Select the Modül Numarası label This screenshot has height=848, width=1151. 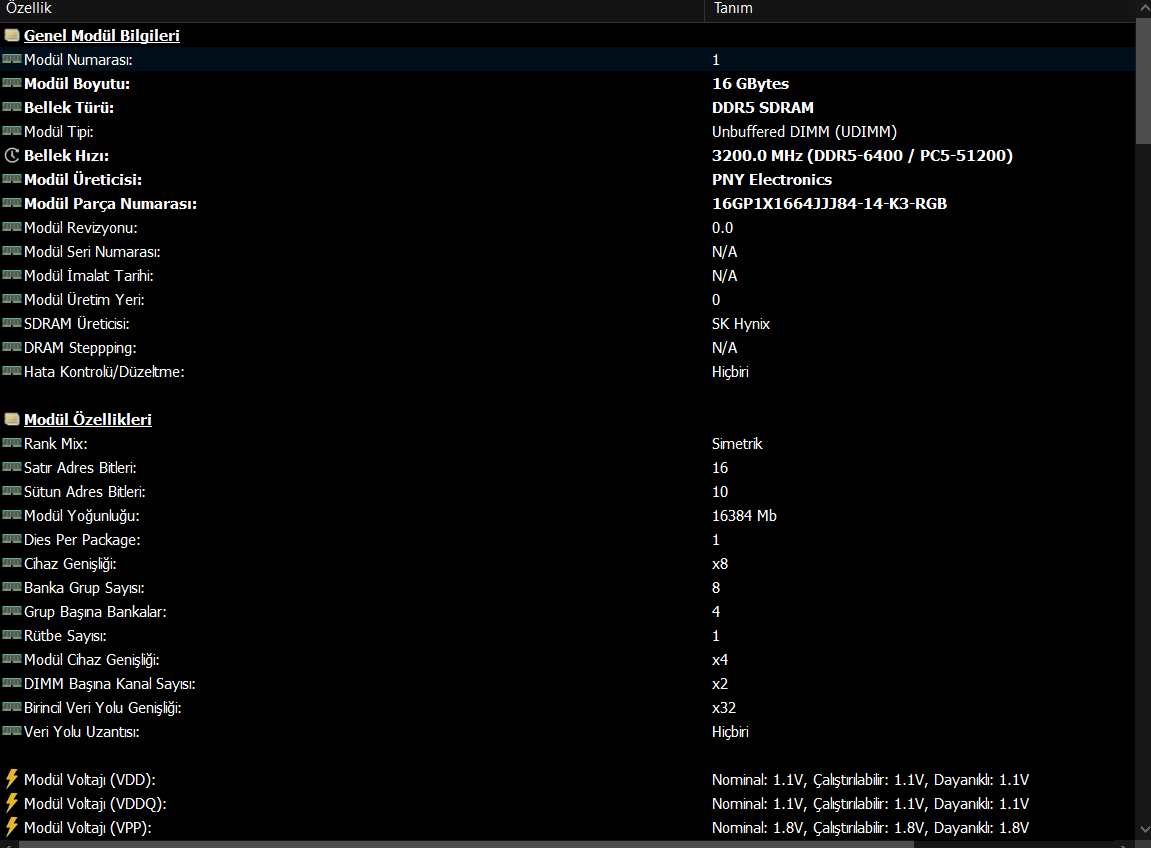click(x=79, y=59)
